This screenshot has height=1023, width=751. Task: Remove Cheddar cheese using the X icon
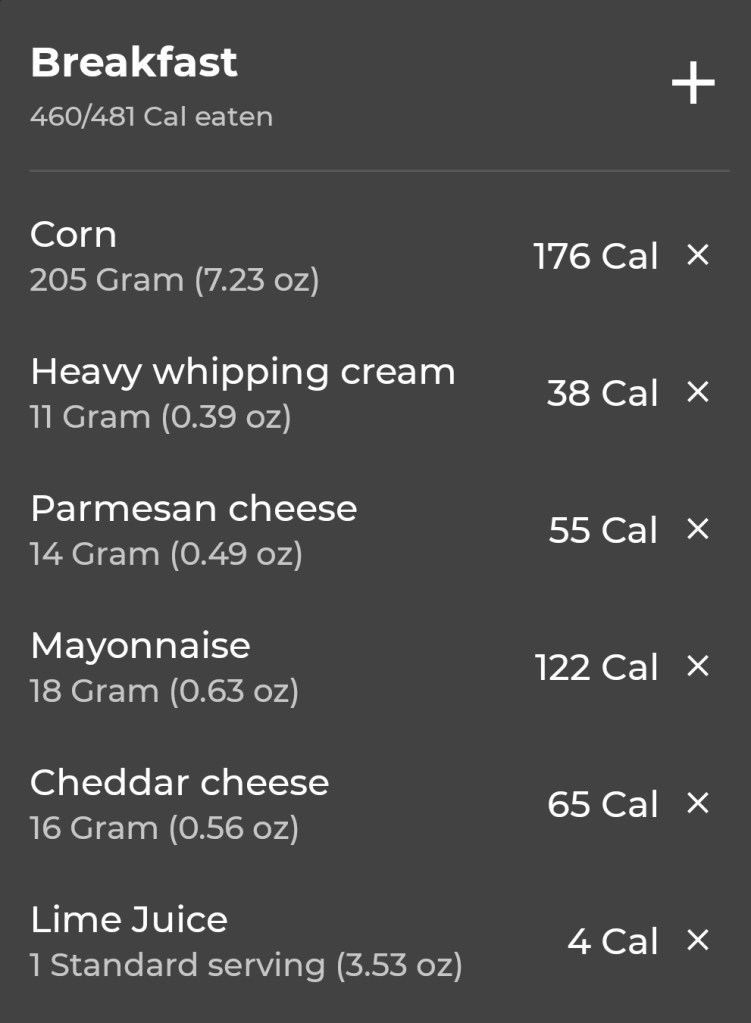coord(698,803)
